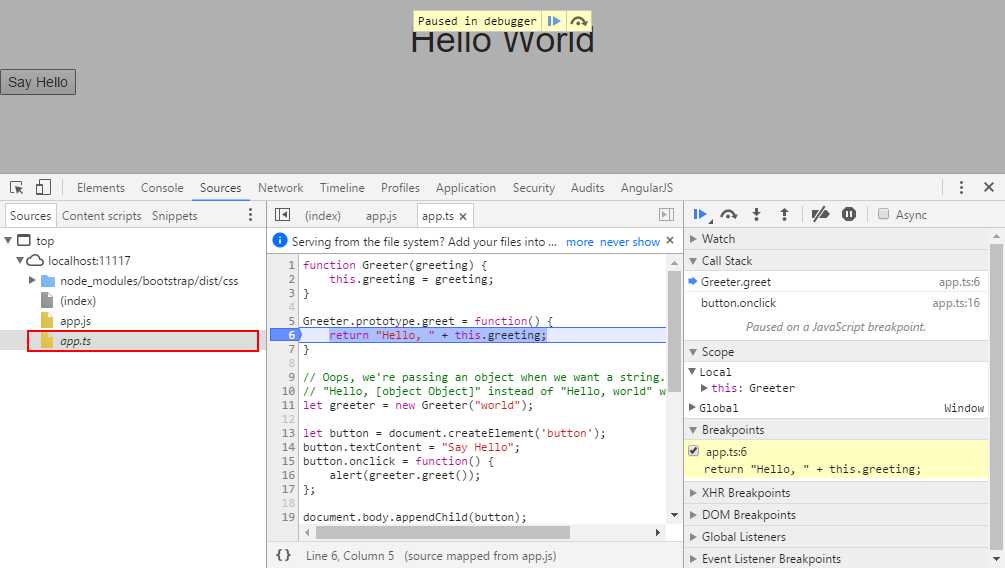Open the Sources navigator more options menu

pyautogui.click(x=251, y=215)
